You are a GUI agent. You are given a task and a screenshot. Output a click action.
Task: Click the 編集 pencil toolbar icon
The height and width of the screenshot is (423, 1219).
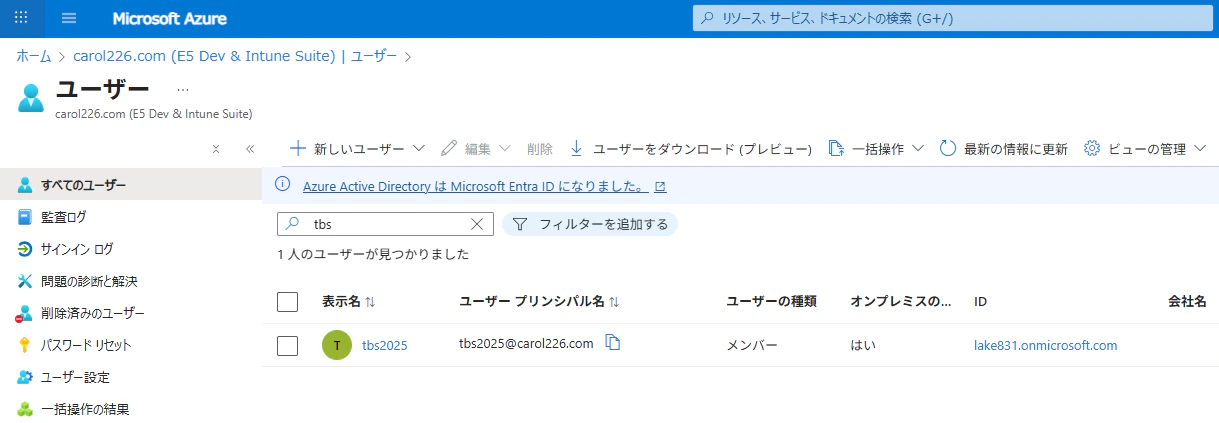(x=449, y=148)
